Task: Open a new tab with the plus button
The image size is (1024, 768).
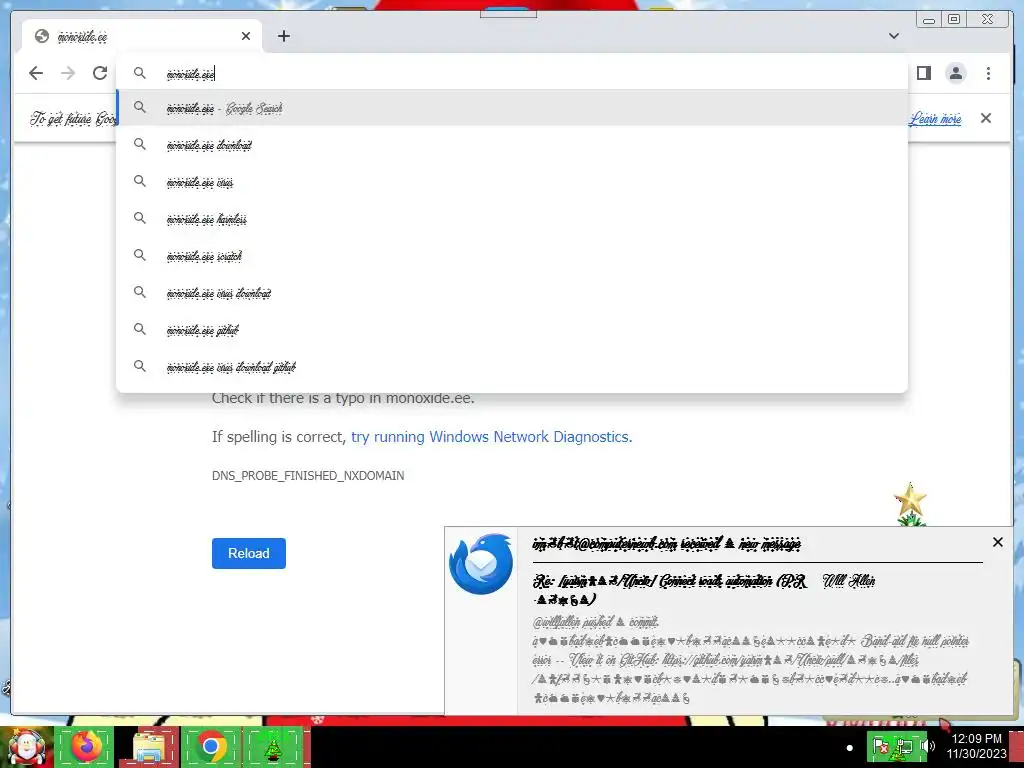Action: coord(283,36)
